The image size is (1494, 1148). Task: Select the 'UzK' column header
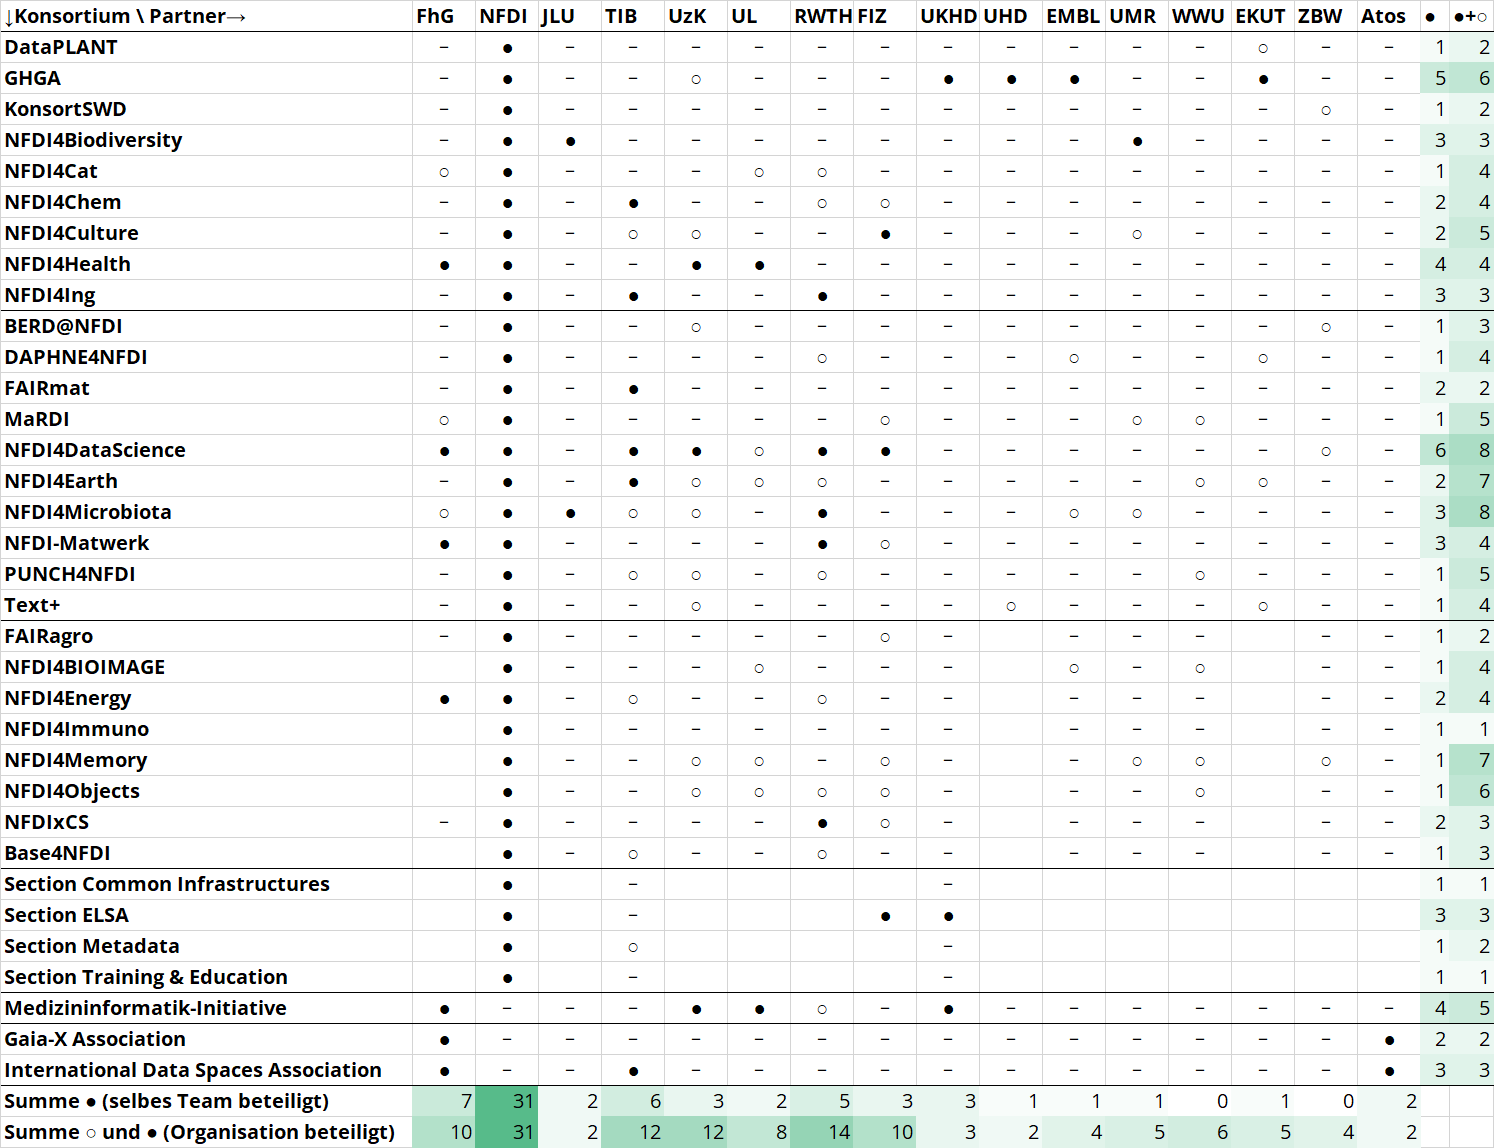(x=687, y=16)
